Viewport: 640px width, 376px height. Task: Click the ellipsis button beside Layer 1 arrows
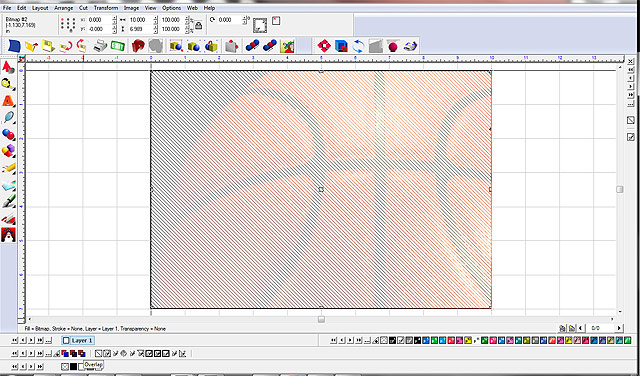point(48,340)
